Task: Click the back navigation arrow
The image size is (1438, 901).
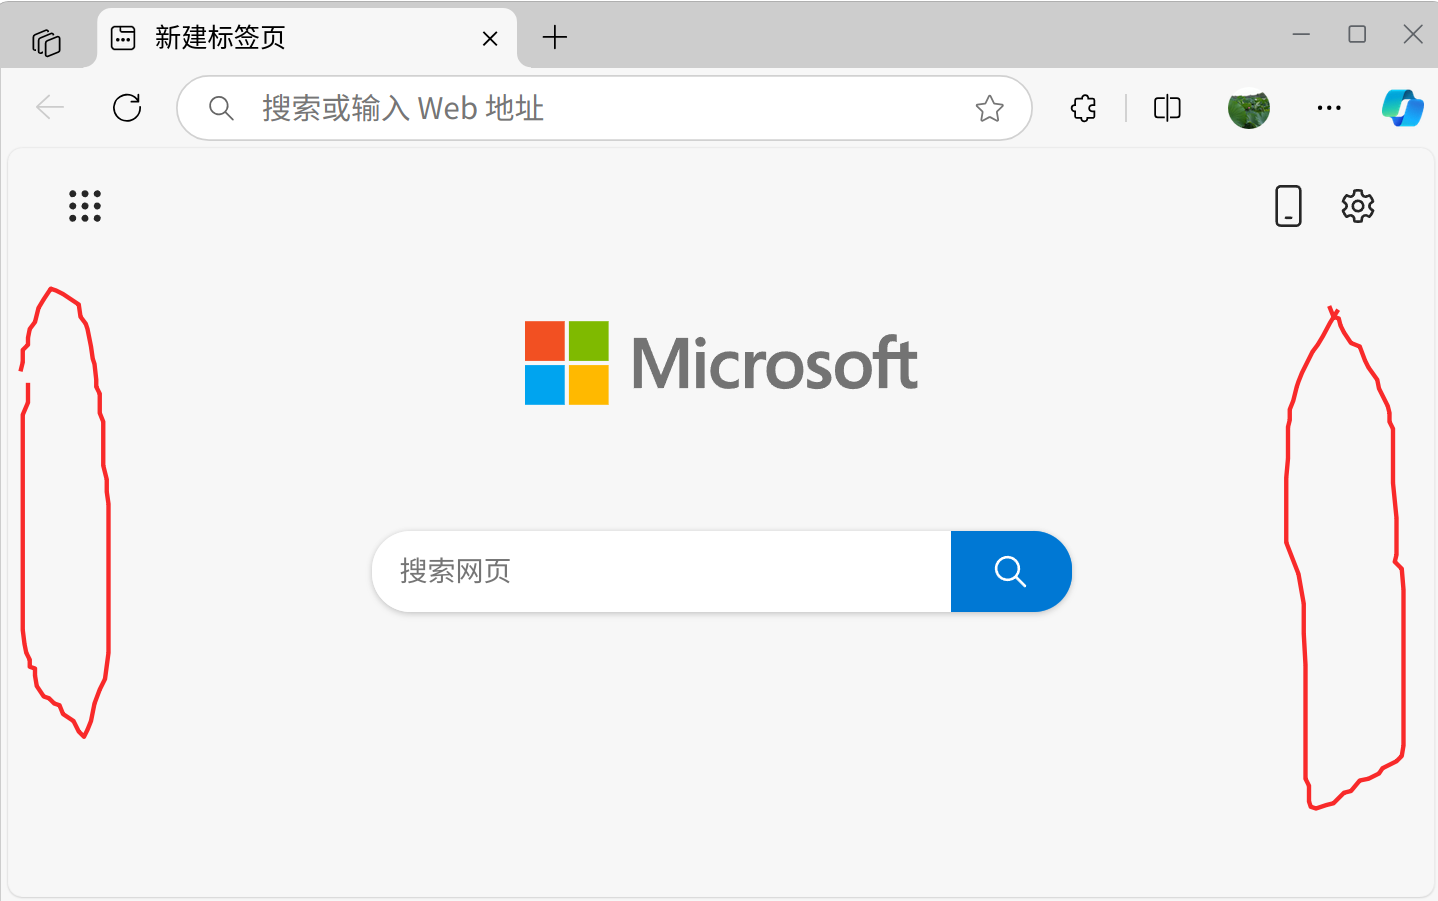Action: click(x=50, y=107)
